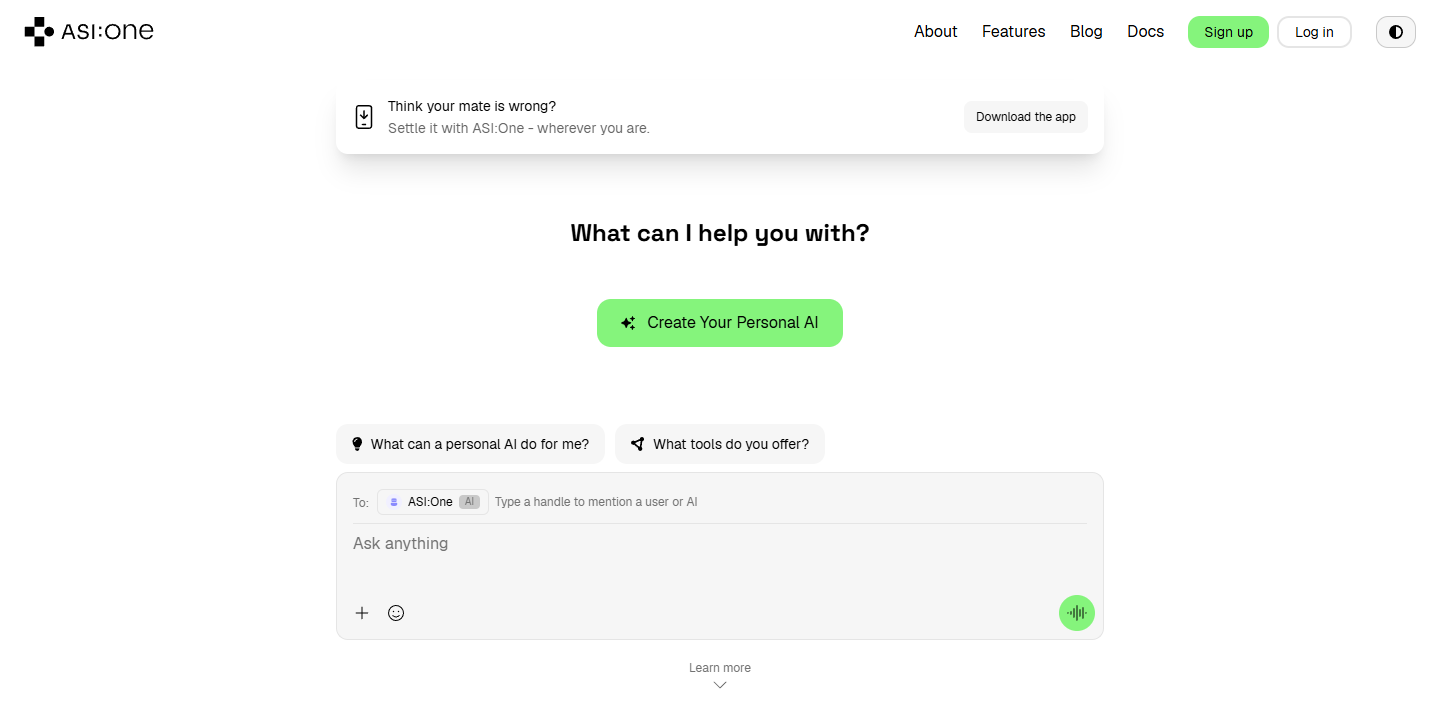This screenshot has height=720, width=1440.
Task: Open the About page
Action: click(936, 32)
